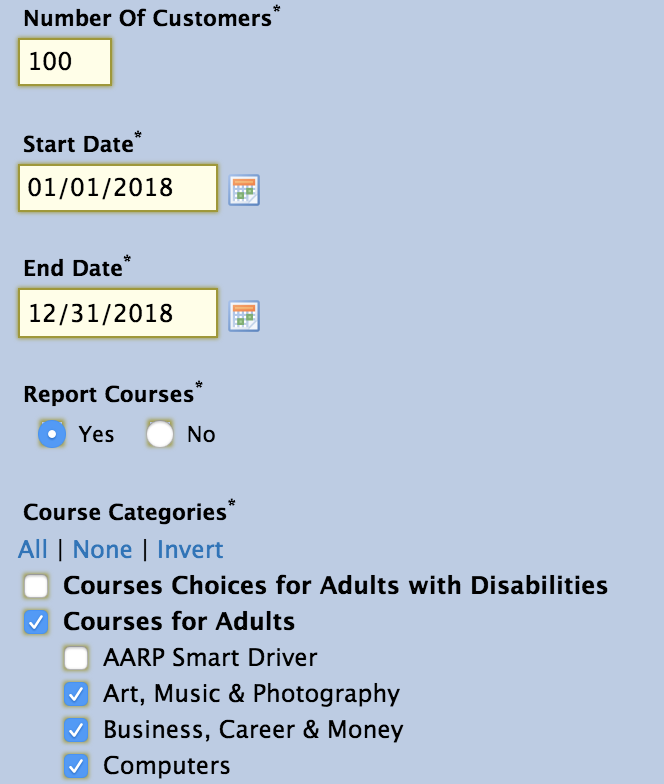Click the Computers category label

click(166, 766)
